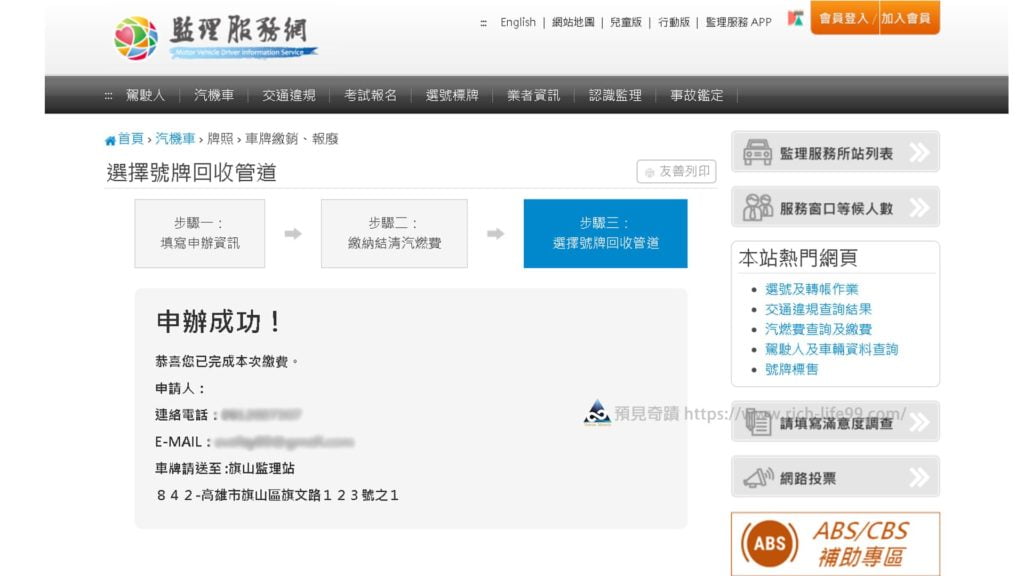Image resolution: width=1024 pixels, height=576 pixels.
Task: Click the 友善列印 print button
Action: tap(677, 172)
